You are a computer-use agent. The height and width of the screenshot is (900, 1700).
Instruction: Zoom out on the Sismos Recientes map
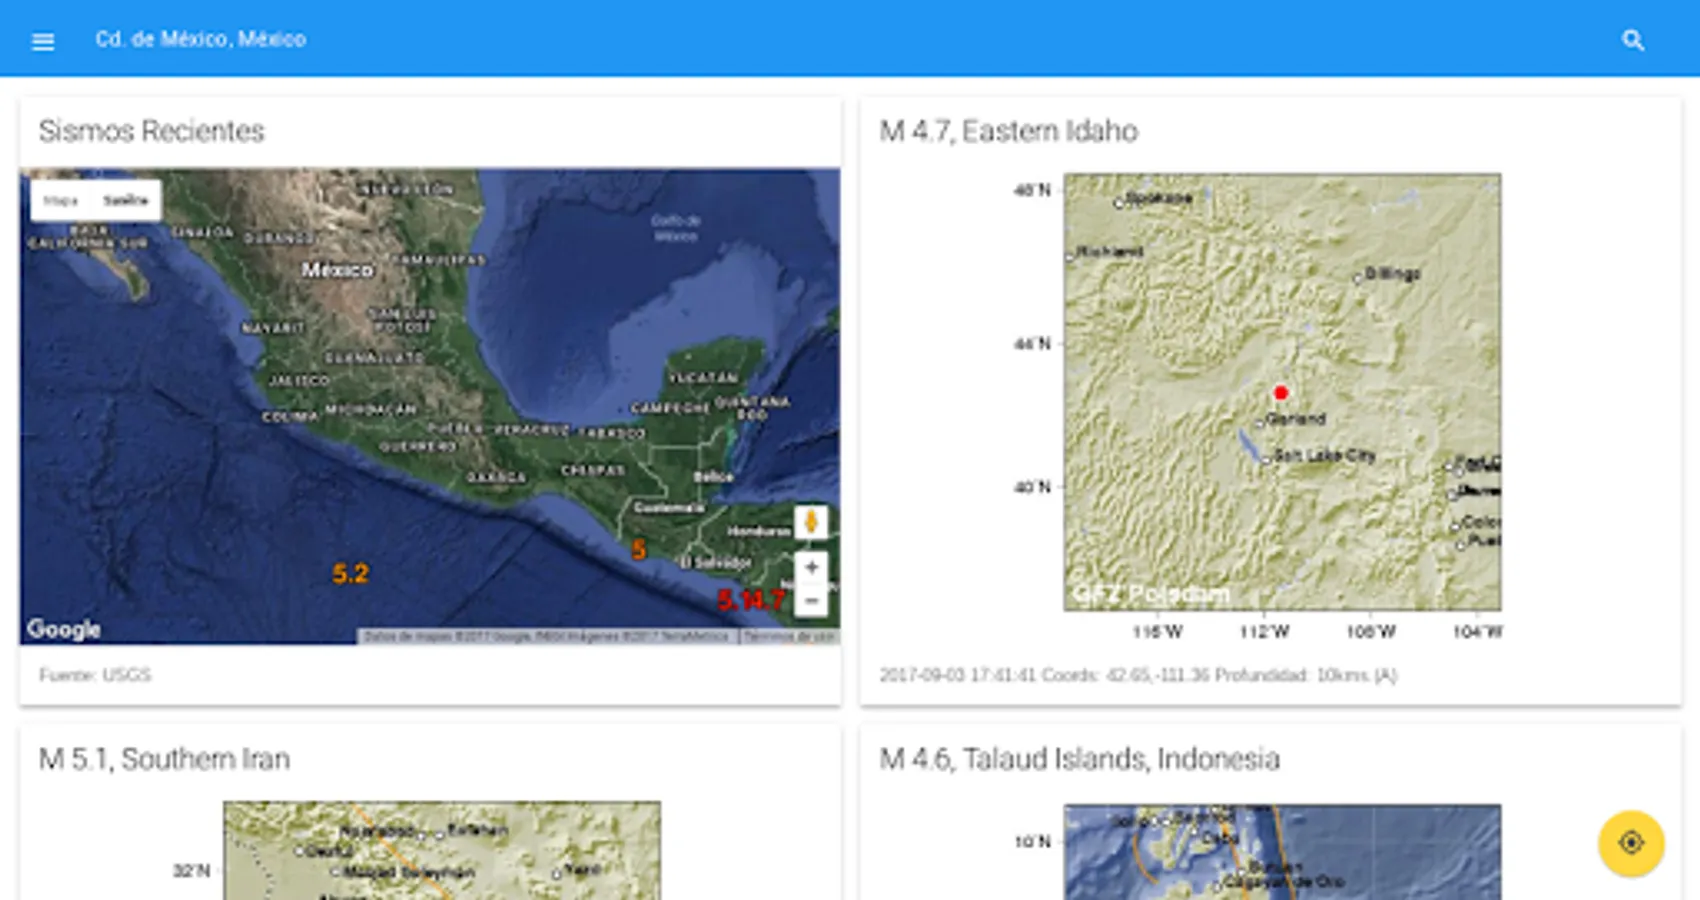[x=811, y=600]
